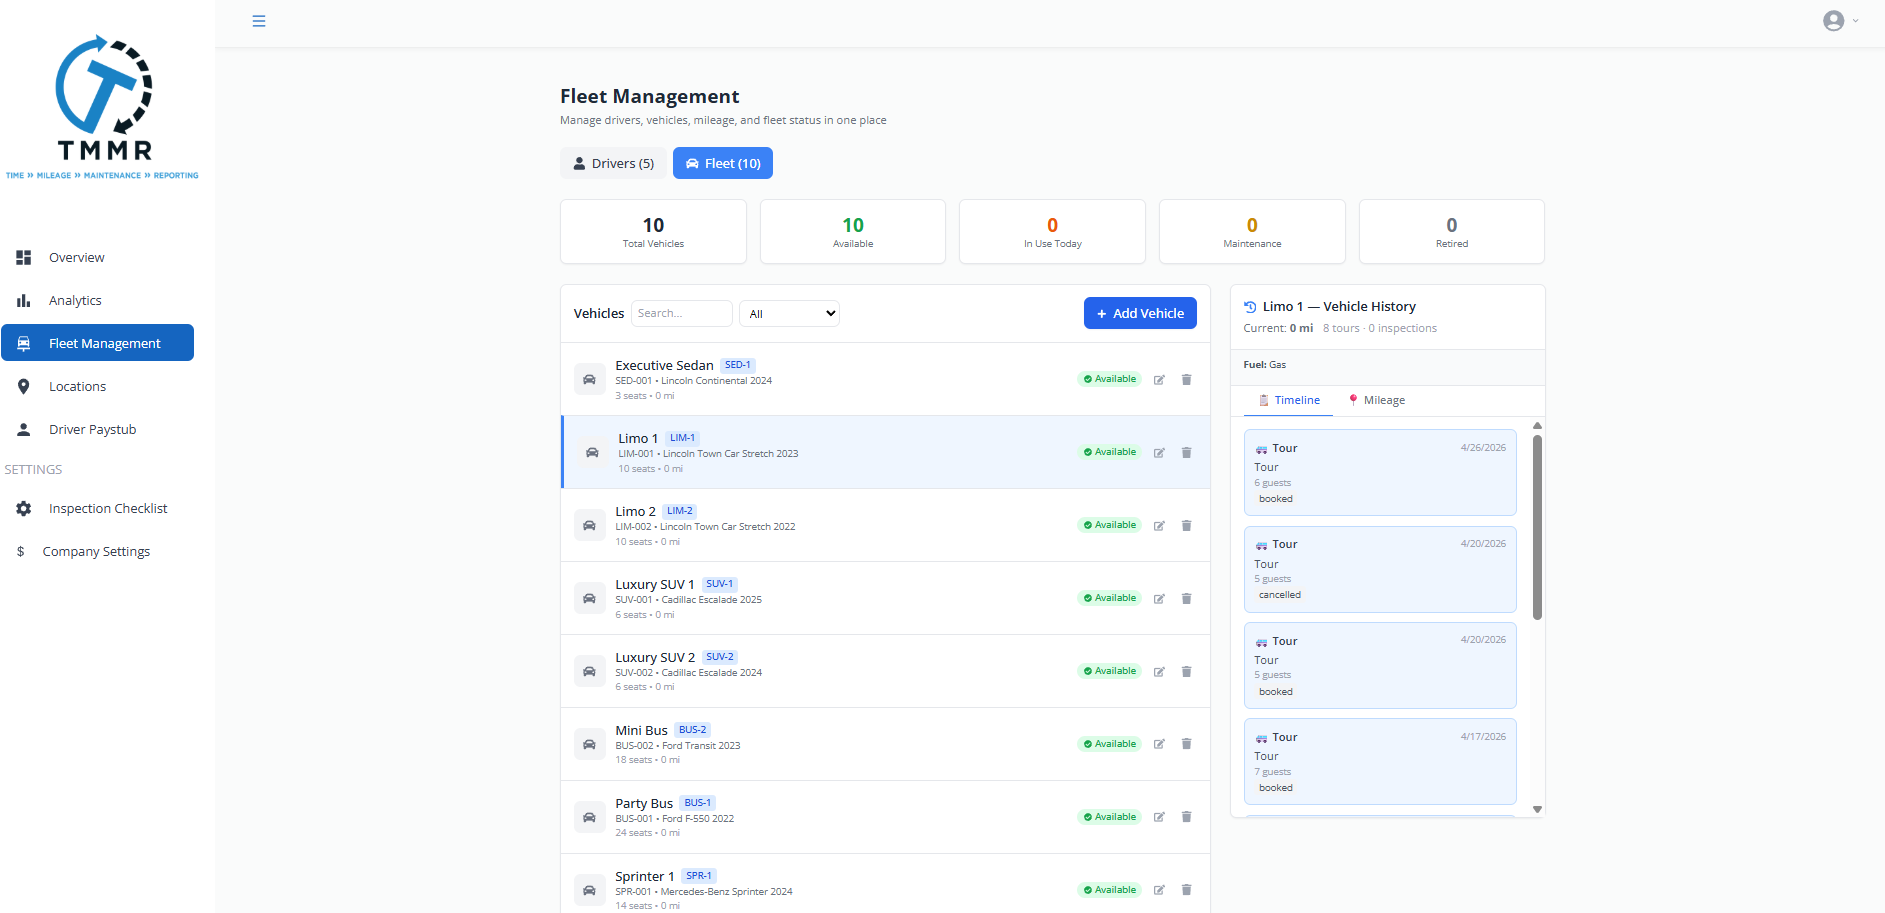Delete Luxury SUV 2 vehicle

pos(1187,672)
